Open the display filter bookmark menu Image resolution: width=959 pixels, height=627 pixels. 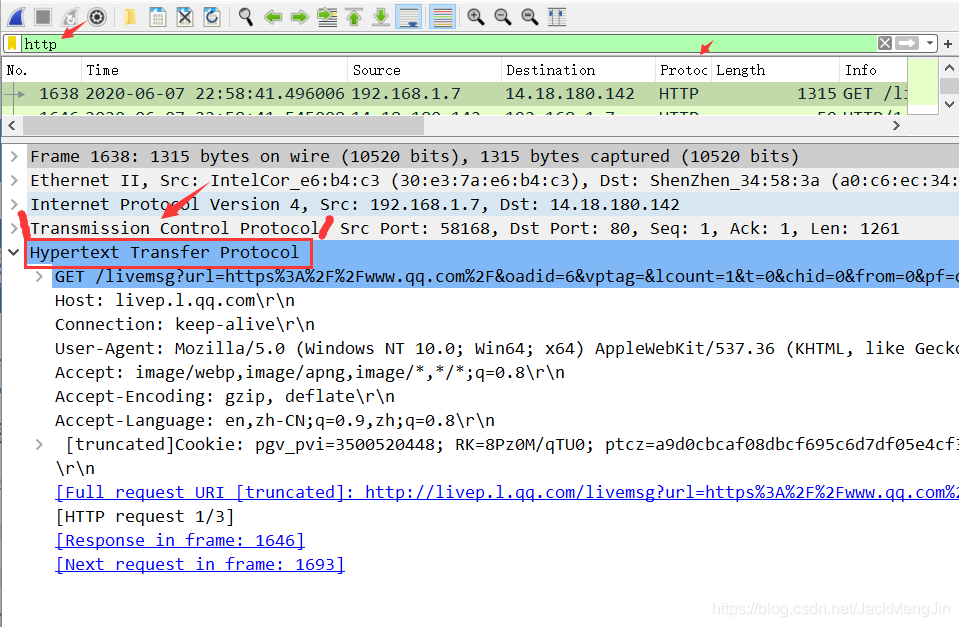pyautogui.click(x=12, y=43)
